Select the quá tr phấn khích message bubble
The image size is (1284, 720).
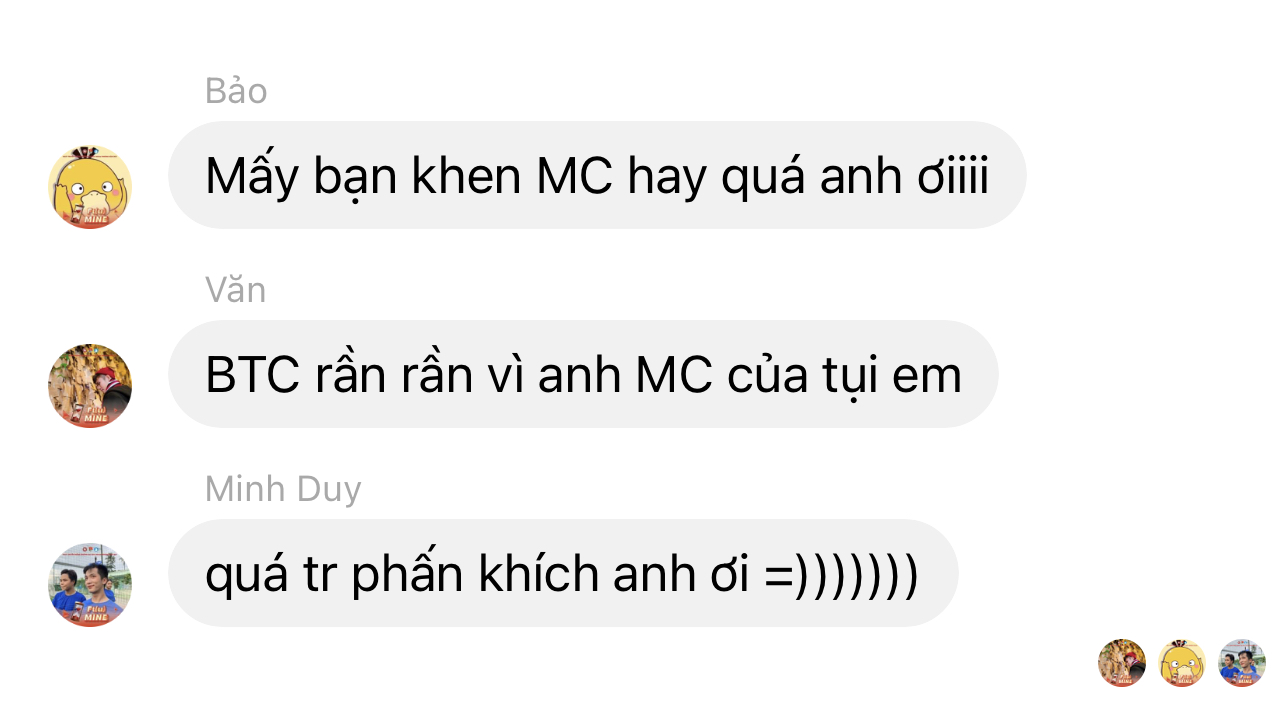pos(563,573)
